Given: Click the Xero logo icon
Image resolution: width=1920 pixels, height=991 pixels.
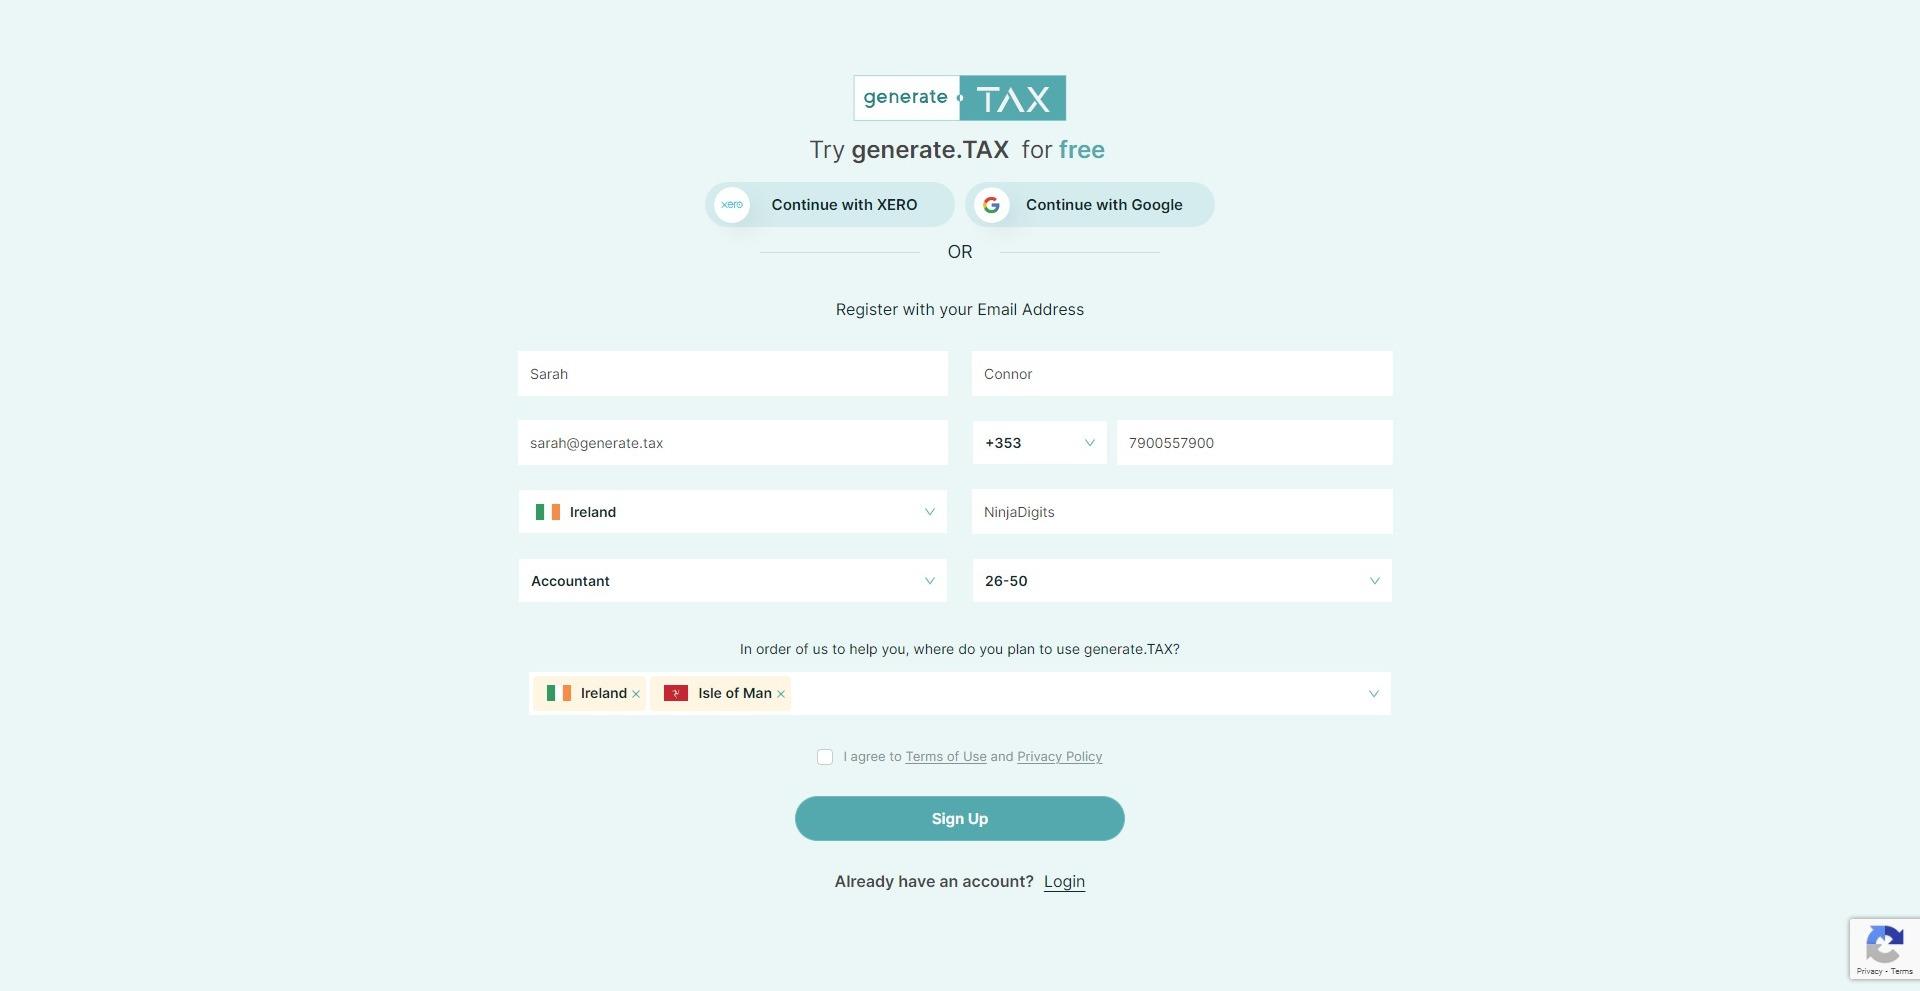Looking at the screenshot, I should [x=732, y=205].
